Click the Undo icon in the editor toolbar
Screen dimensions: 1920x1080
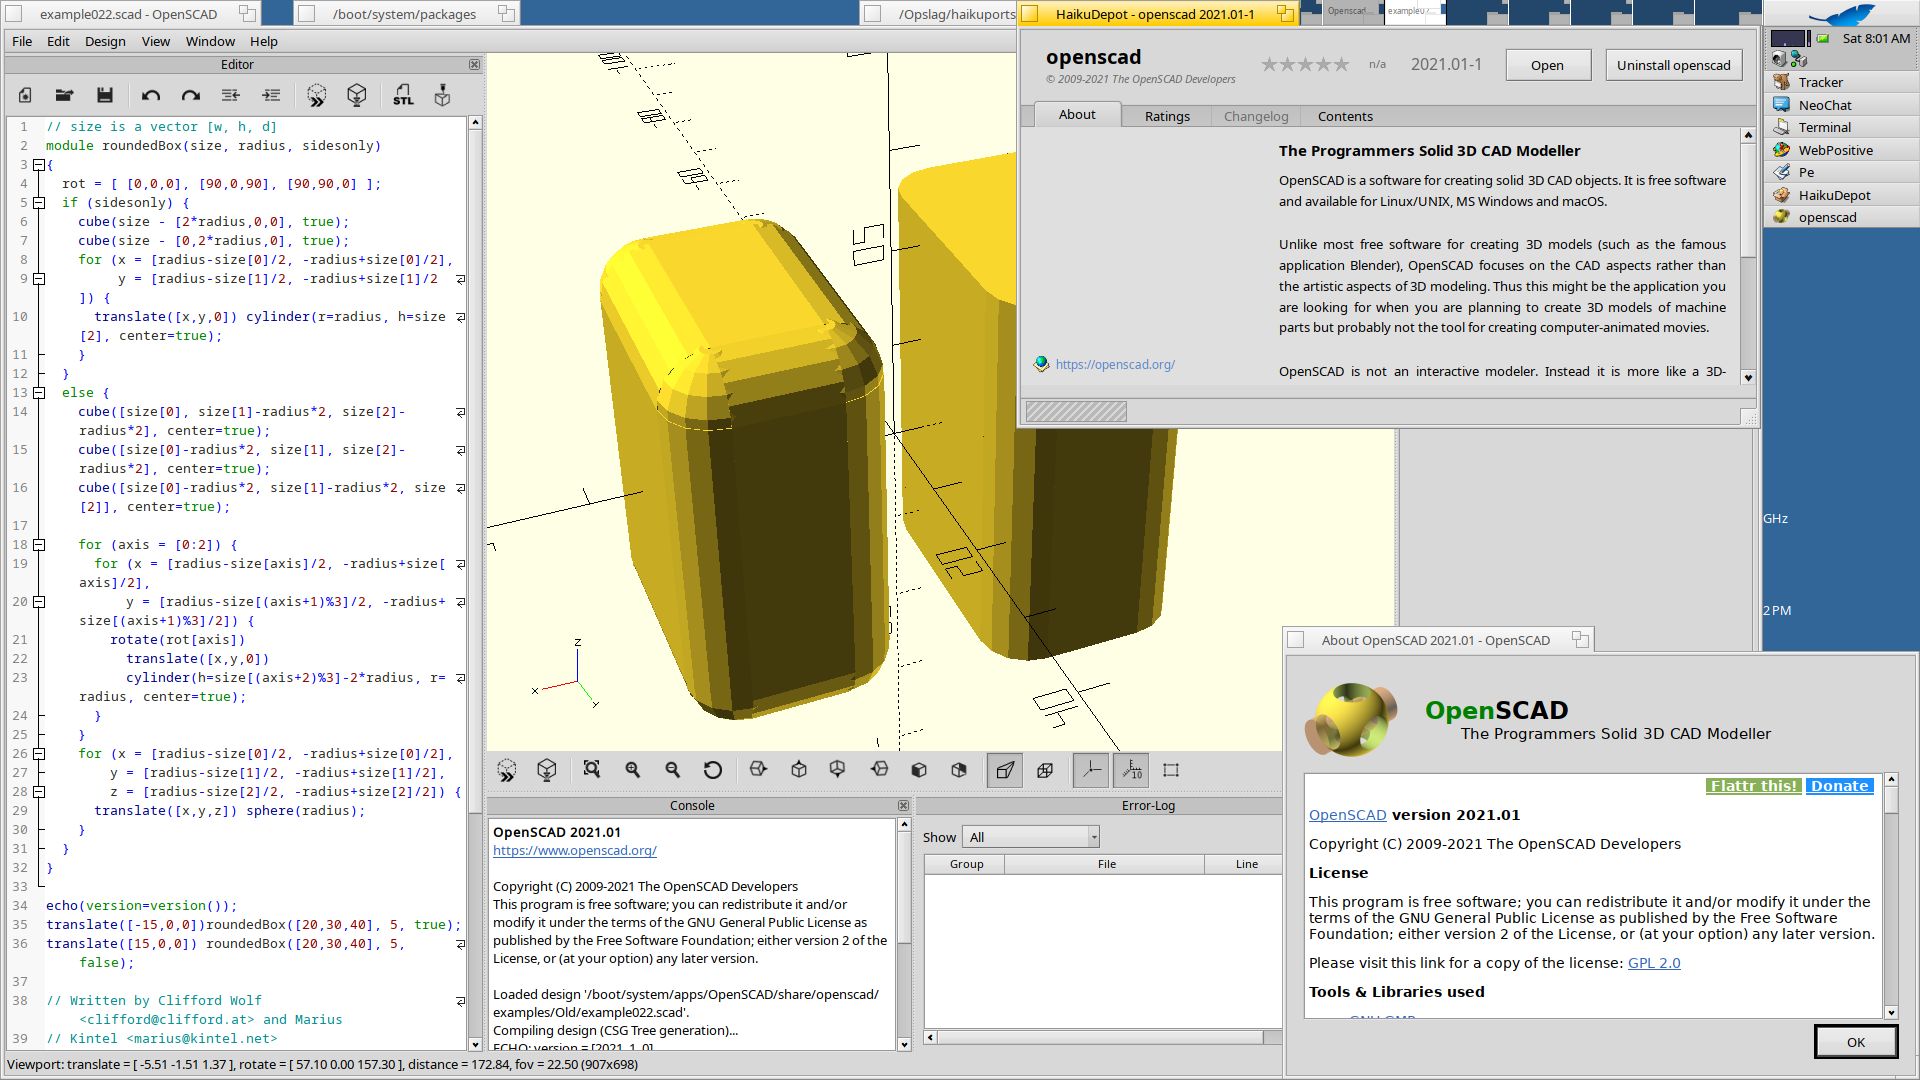click(151, 95)
